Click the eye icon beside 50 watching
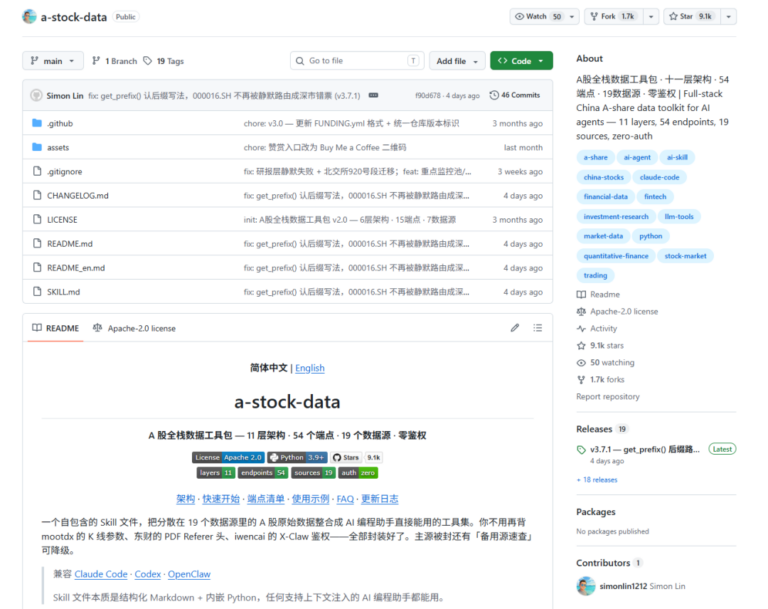This screenshot has height=609, width=768. (x=581, y=363)
